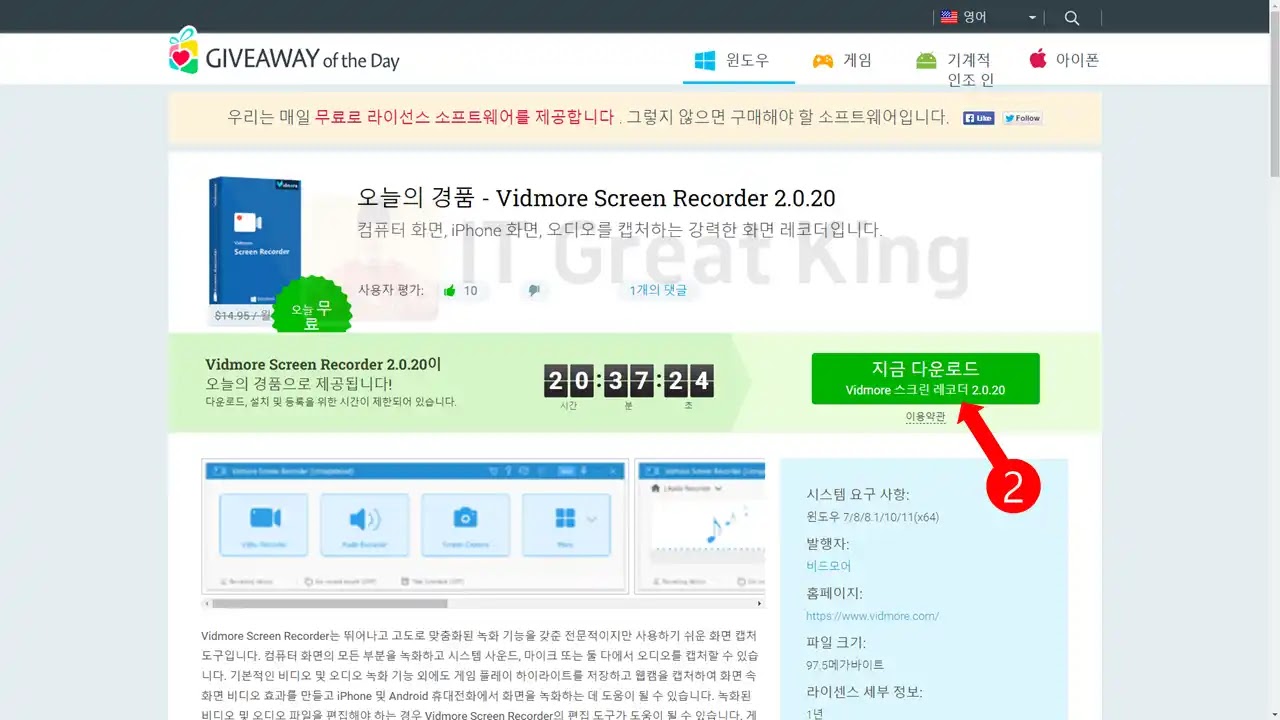
Task: Click the 지금 다운로드 download button
Action: point(925,378)
